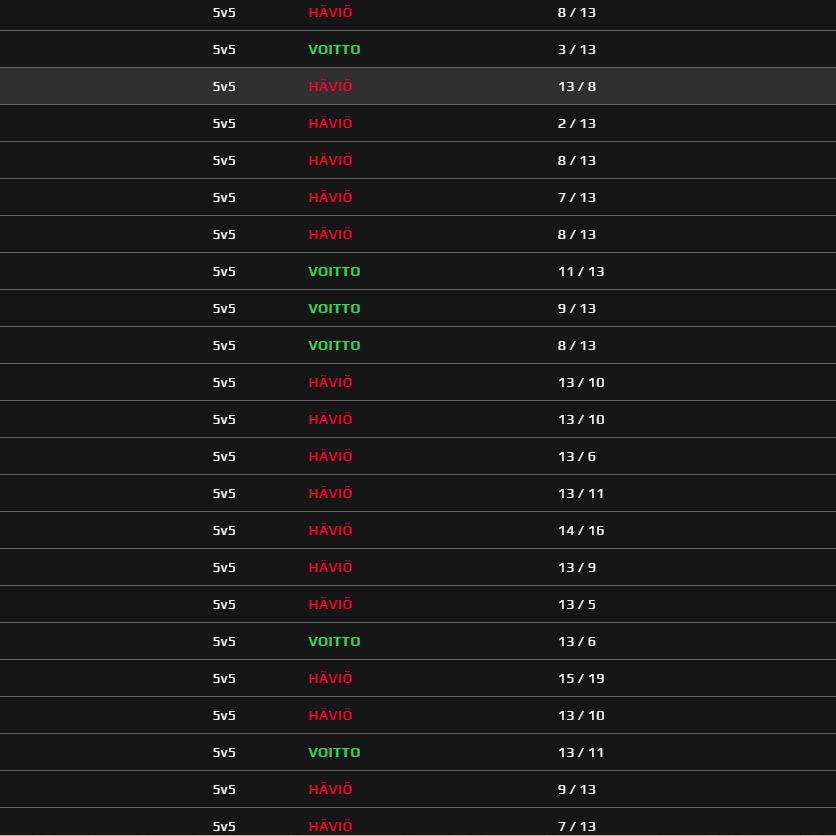The image size is (836, 836).
Task: Select the HÄVIÖ label beside score 13 / 5
Action: point(331,605)
